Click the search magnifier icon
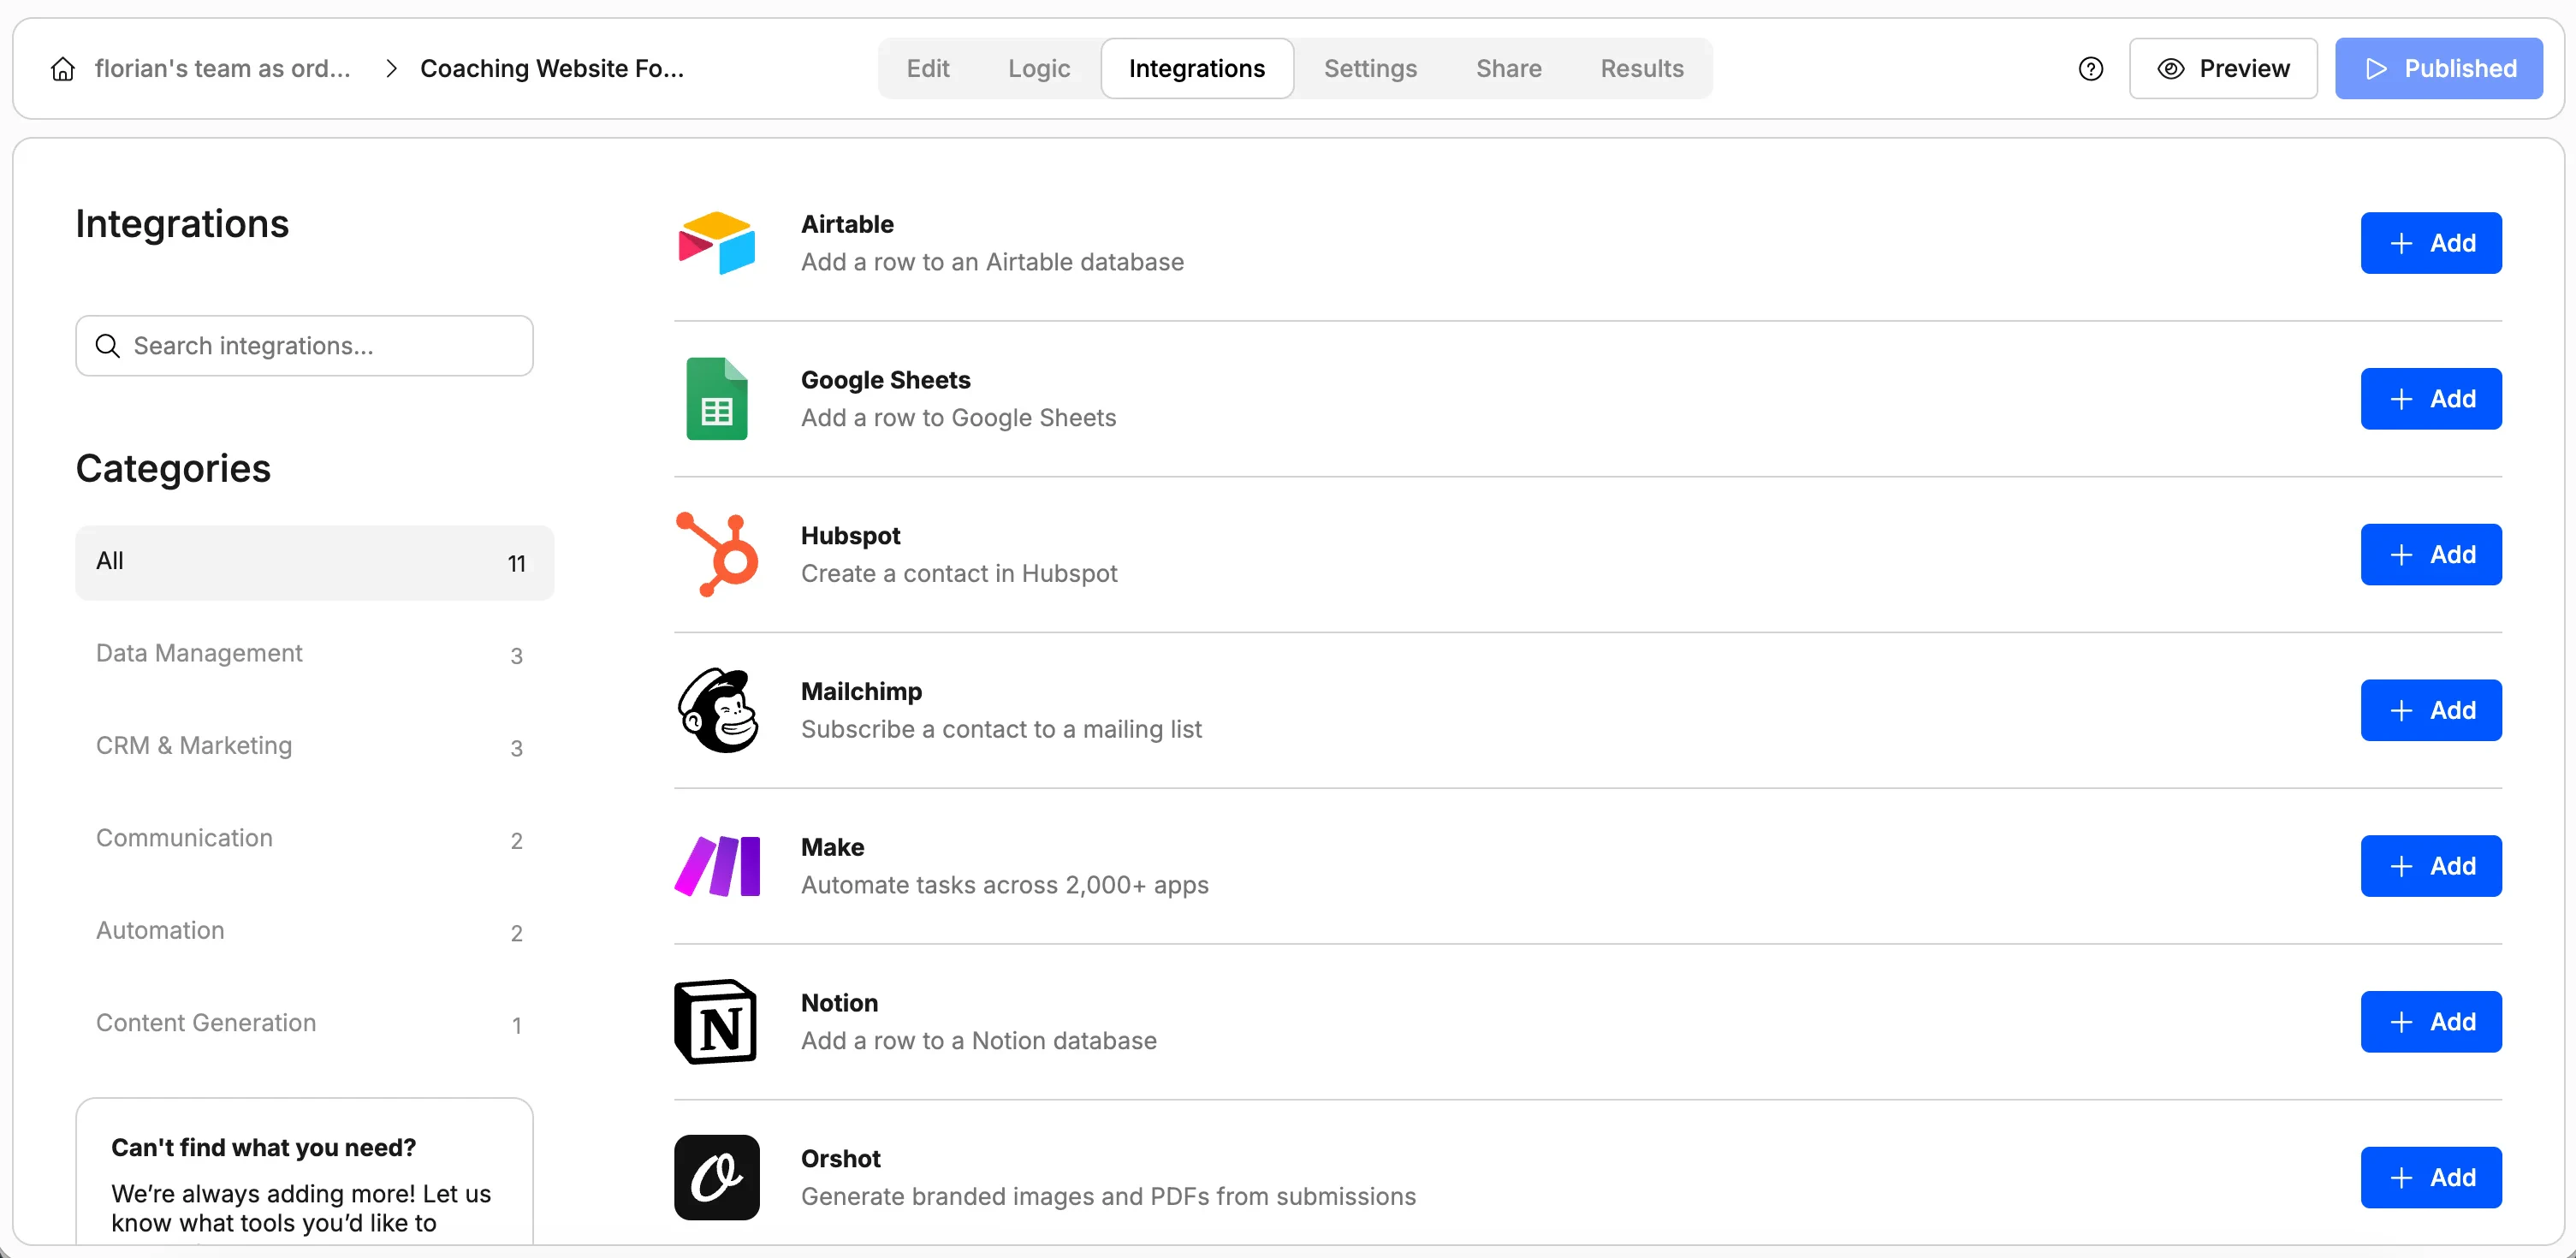Image resolution: width=2576 pixels, height=1258 pixels. point(109,346)
